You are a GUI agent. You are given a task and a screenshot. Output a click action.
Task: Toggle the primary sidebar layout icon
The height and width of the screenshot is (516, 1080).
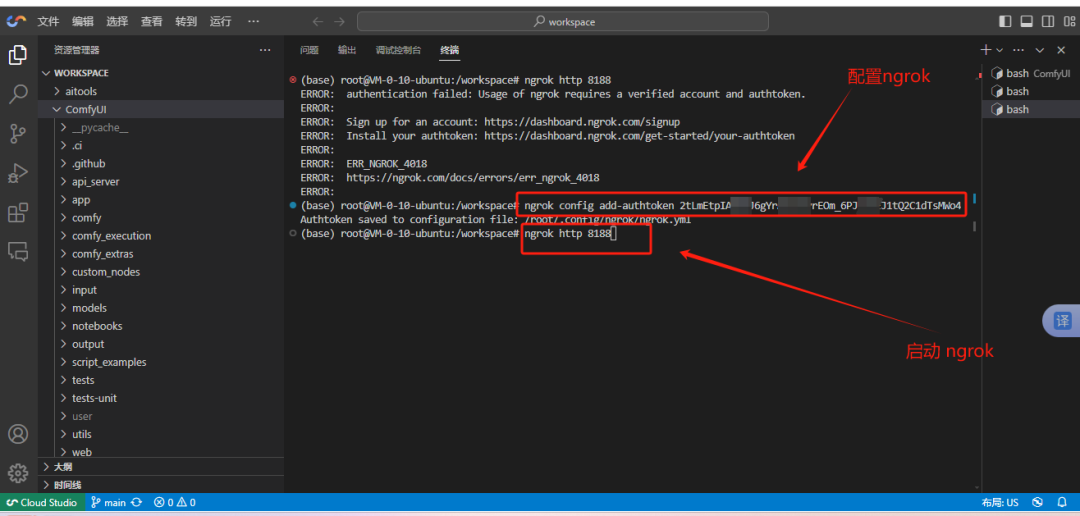[x=1005, y=21]
